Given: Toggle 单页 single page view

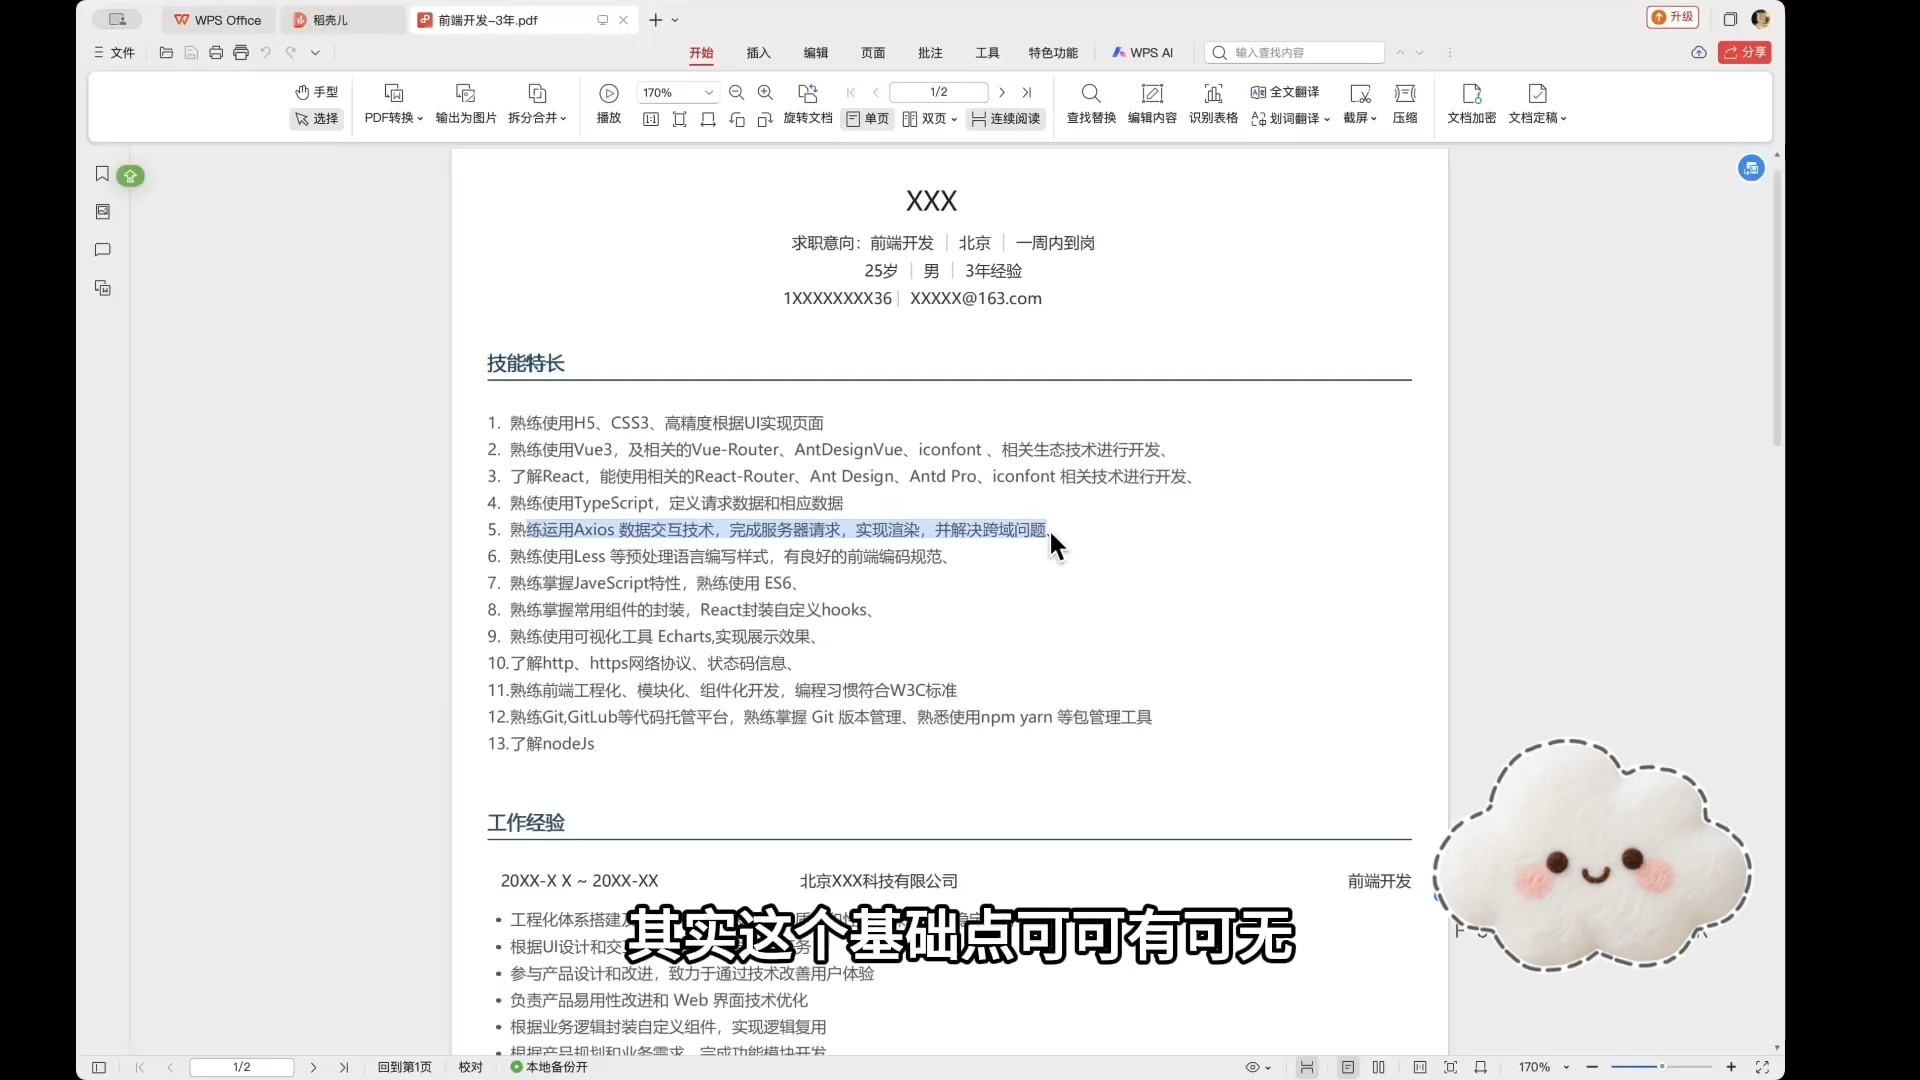Looking at the screenshot, I should coord(867,119).
